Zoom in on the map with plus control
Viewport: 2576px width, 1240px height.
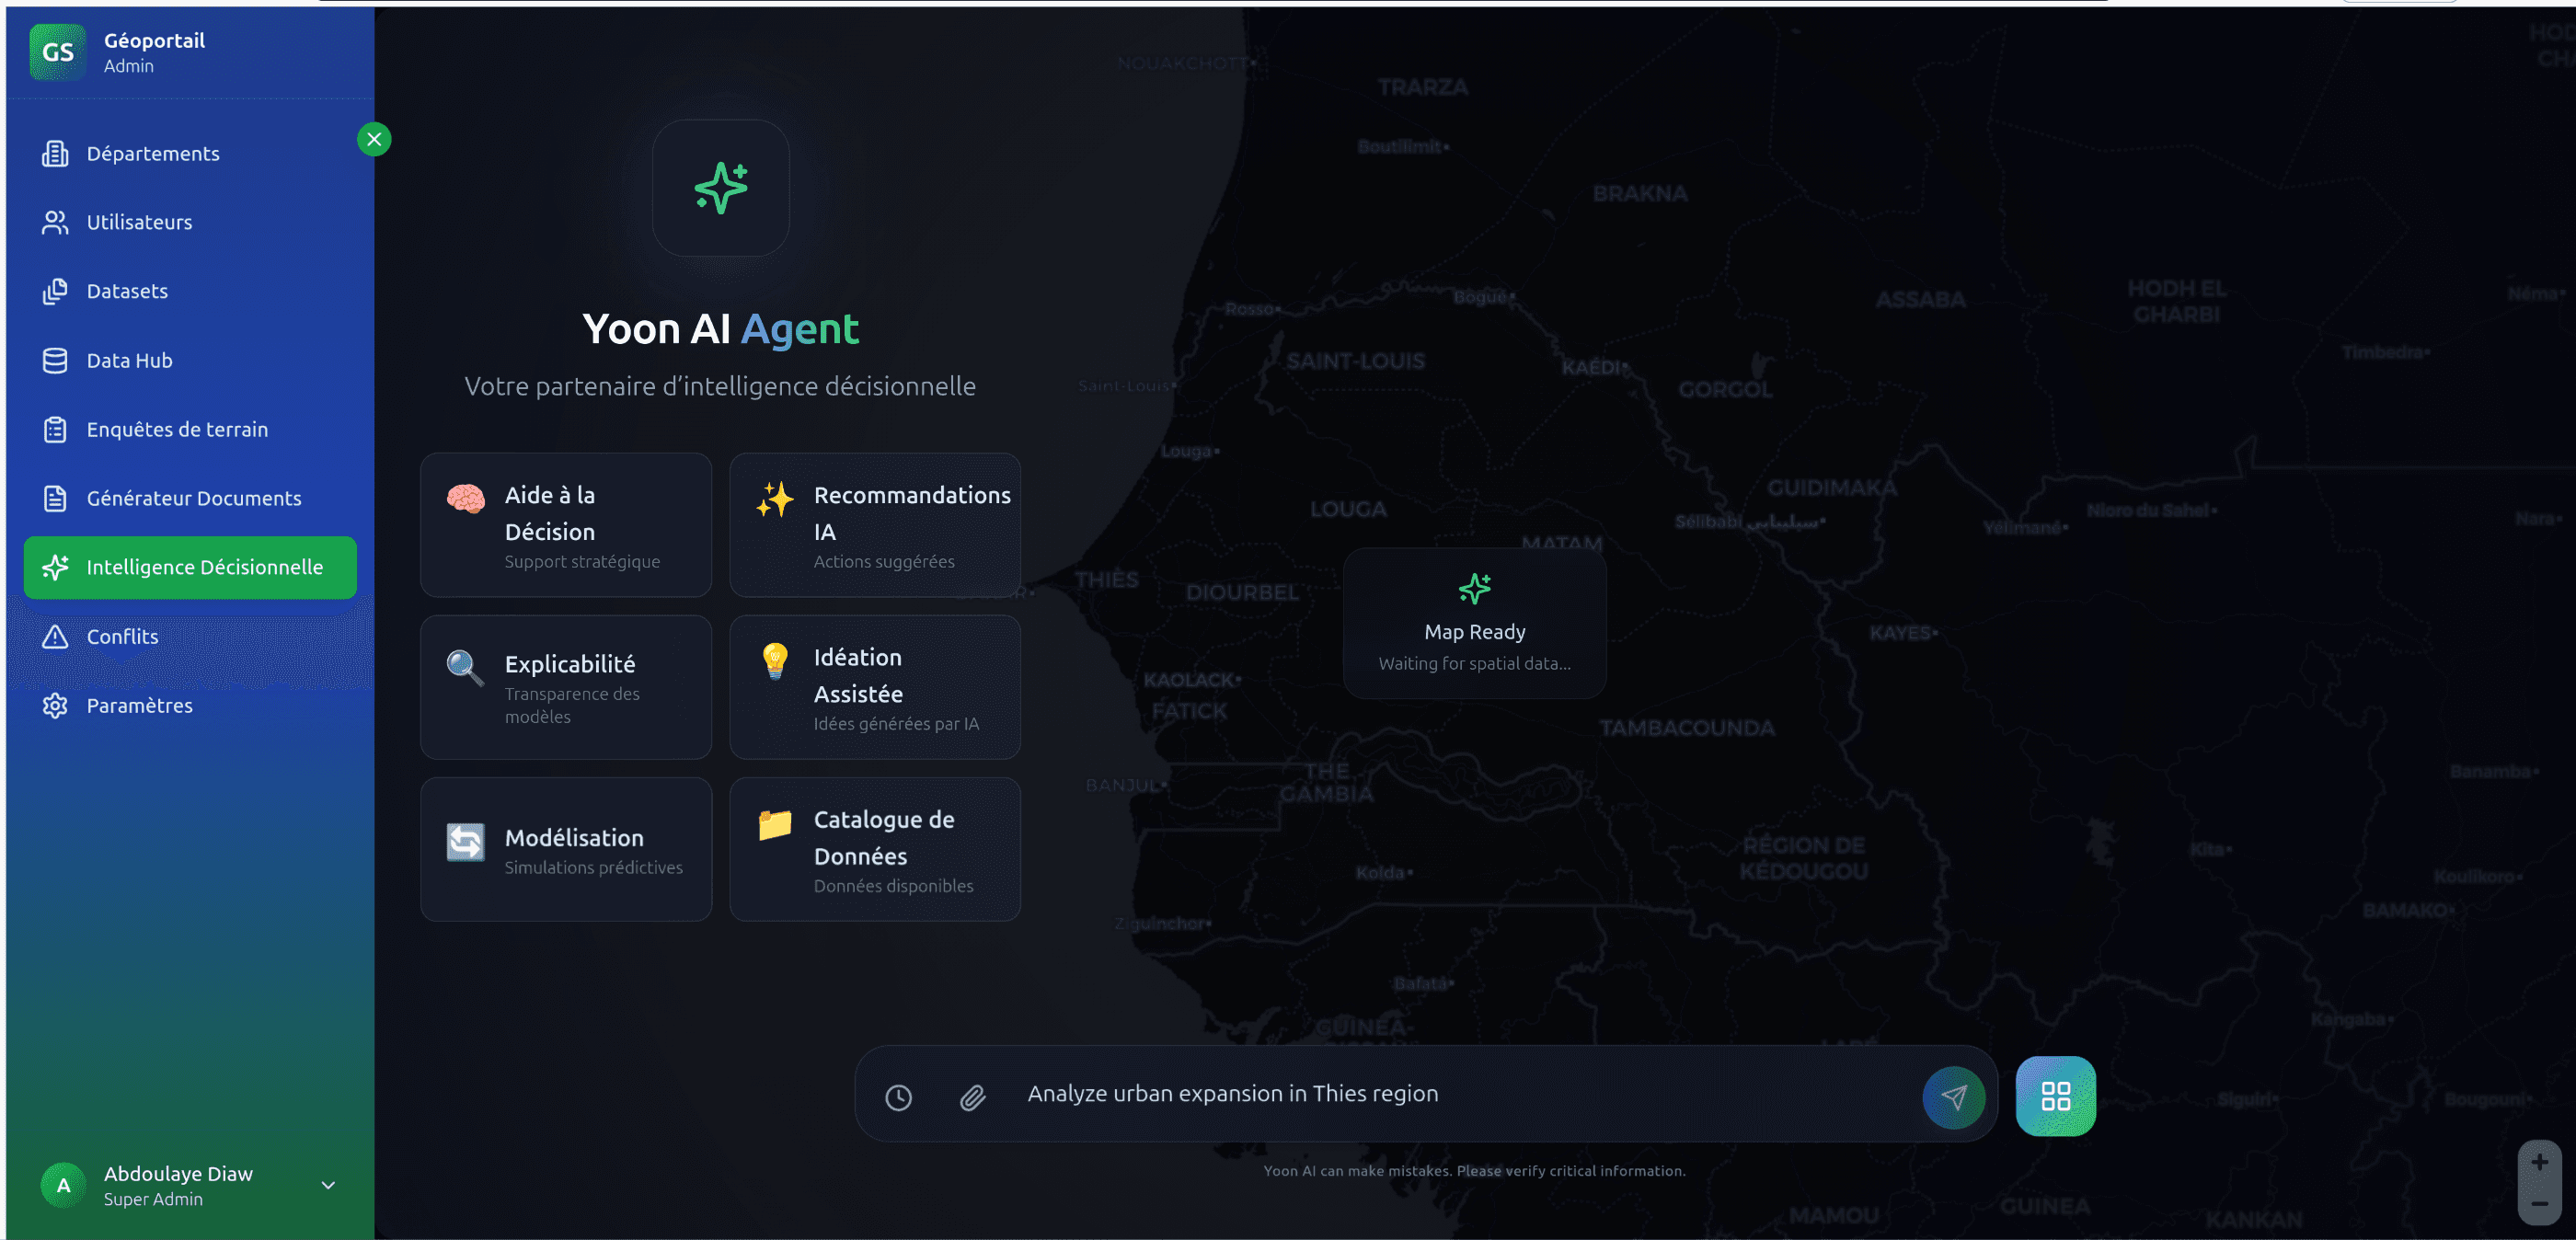tap(2539, 1161)
